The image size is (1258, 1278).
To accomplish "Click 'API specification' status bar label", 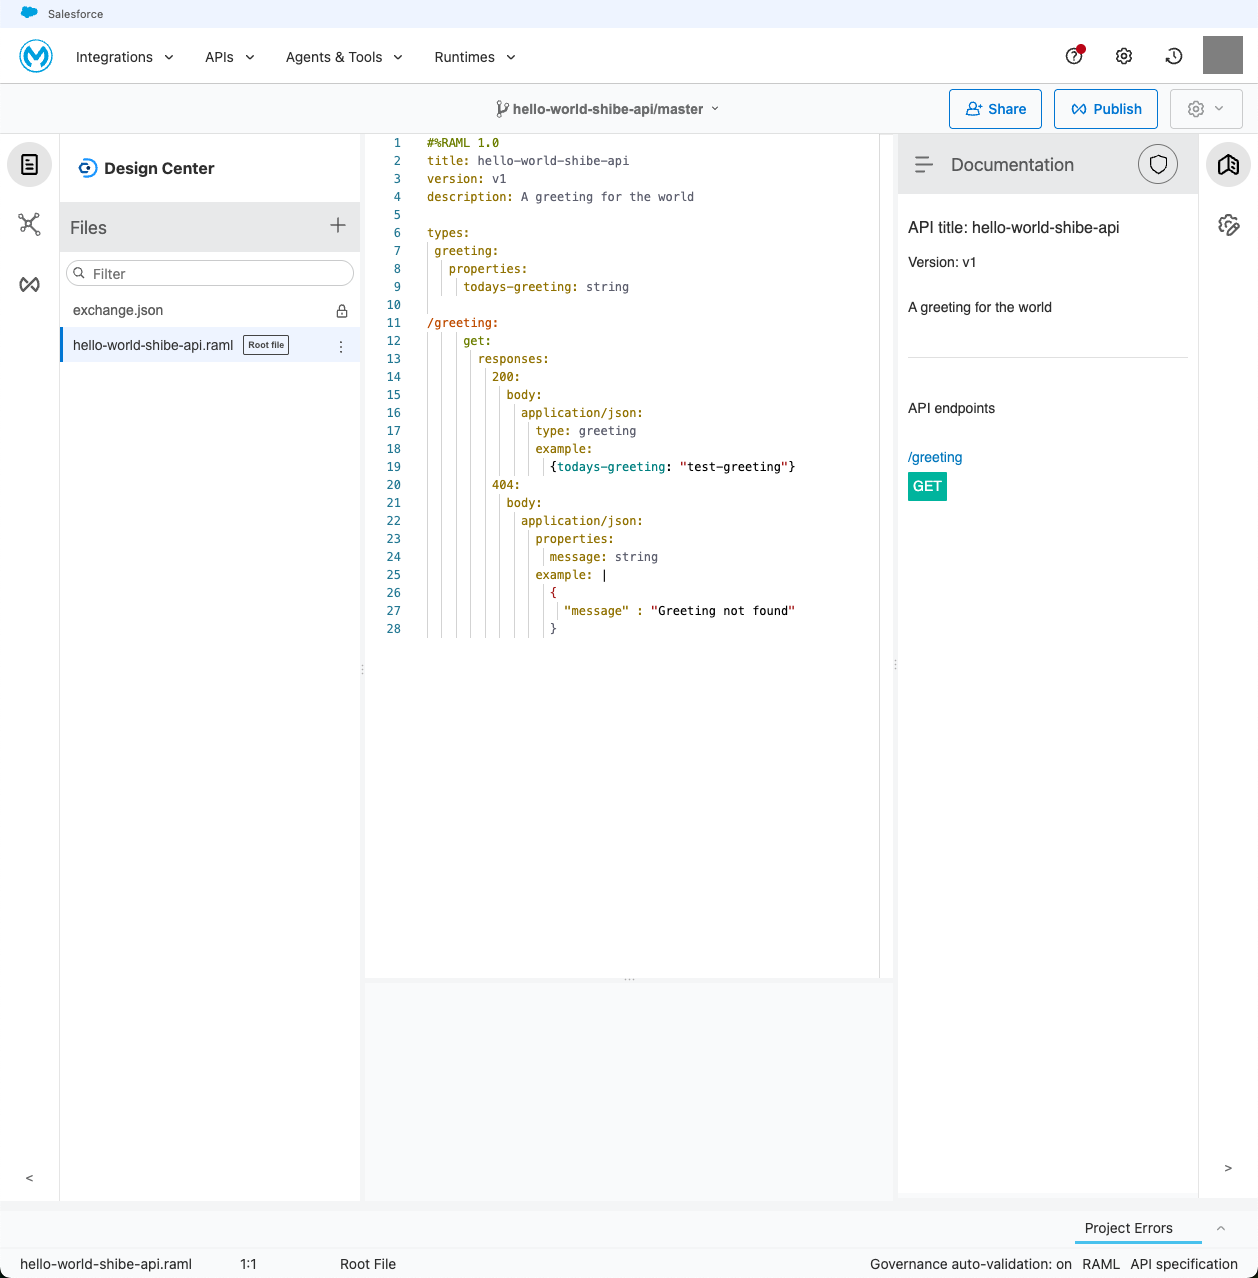I will 1184,1264.
